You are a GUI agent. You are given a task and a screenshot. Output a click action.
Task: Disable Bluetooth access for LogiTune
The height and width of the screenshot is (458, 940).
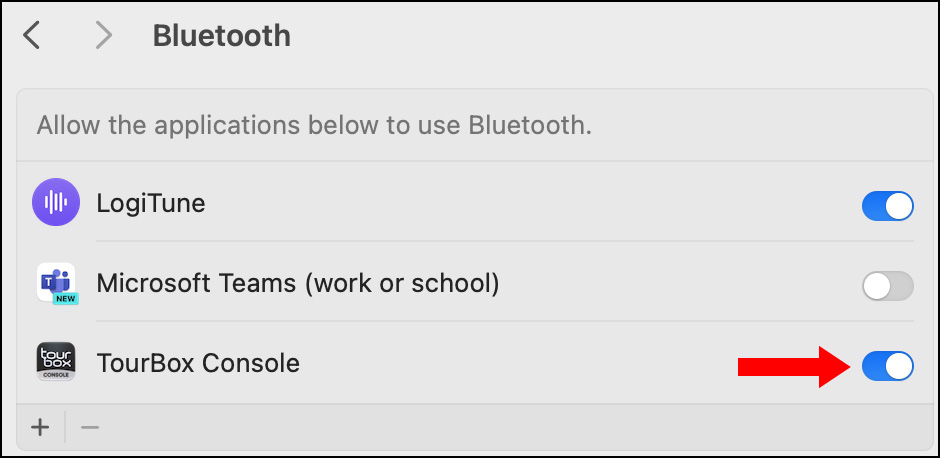point(887,206)
